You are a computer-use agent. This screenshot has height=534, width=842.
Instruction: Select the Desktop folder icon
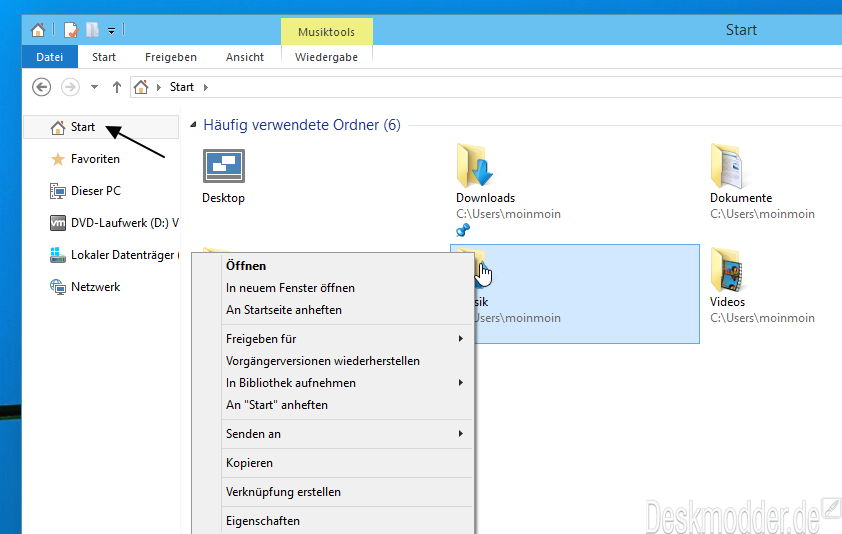(224, 166)
